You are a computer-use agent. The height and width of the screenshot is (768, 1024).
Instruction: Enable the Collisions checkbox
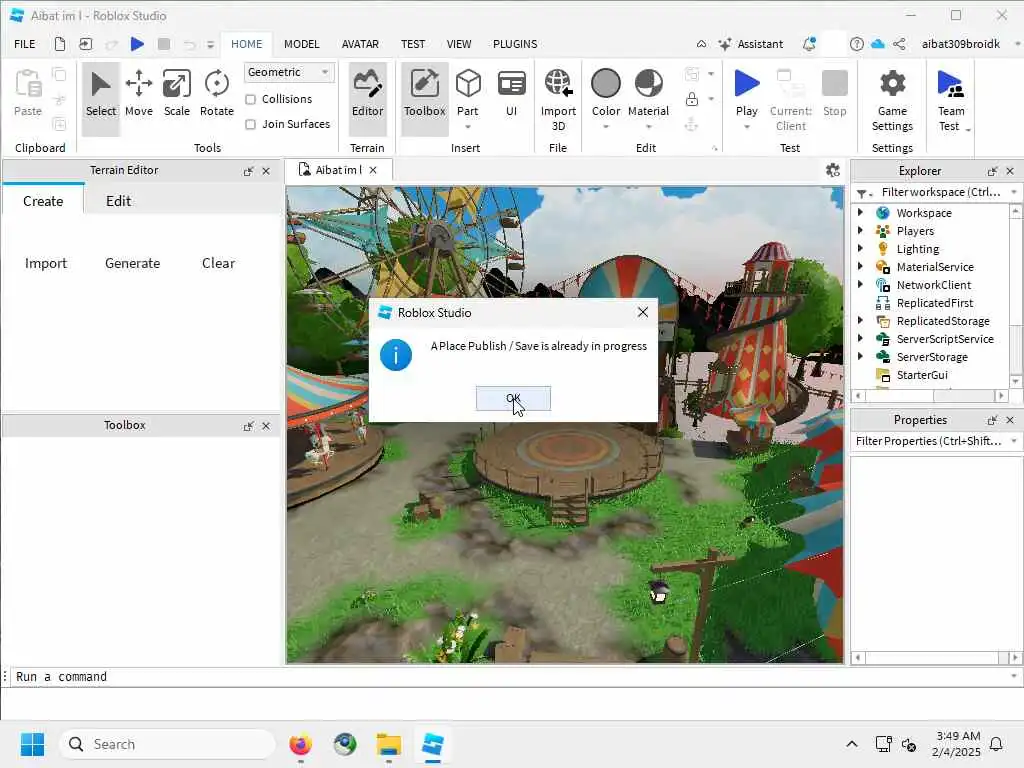(250, 99)
